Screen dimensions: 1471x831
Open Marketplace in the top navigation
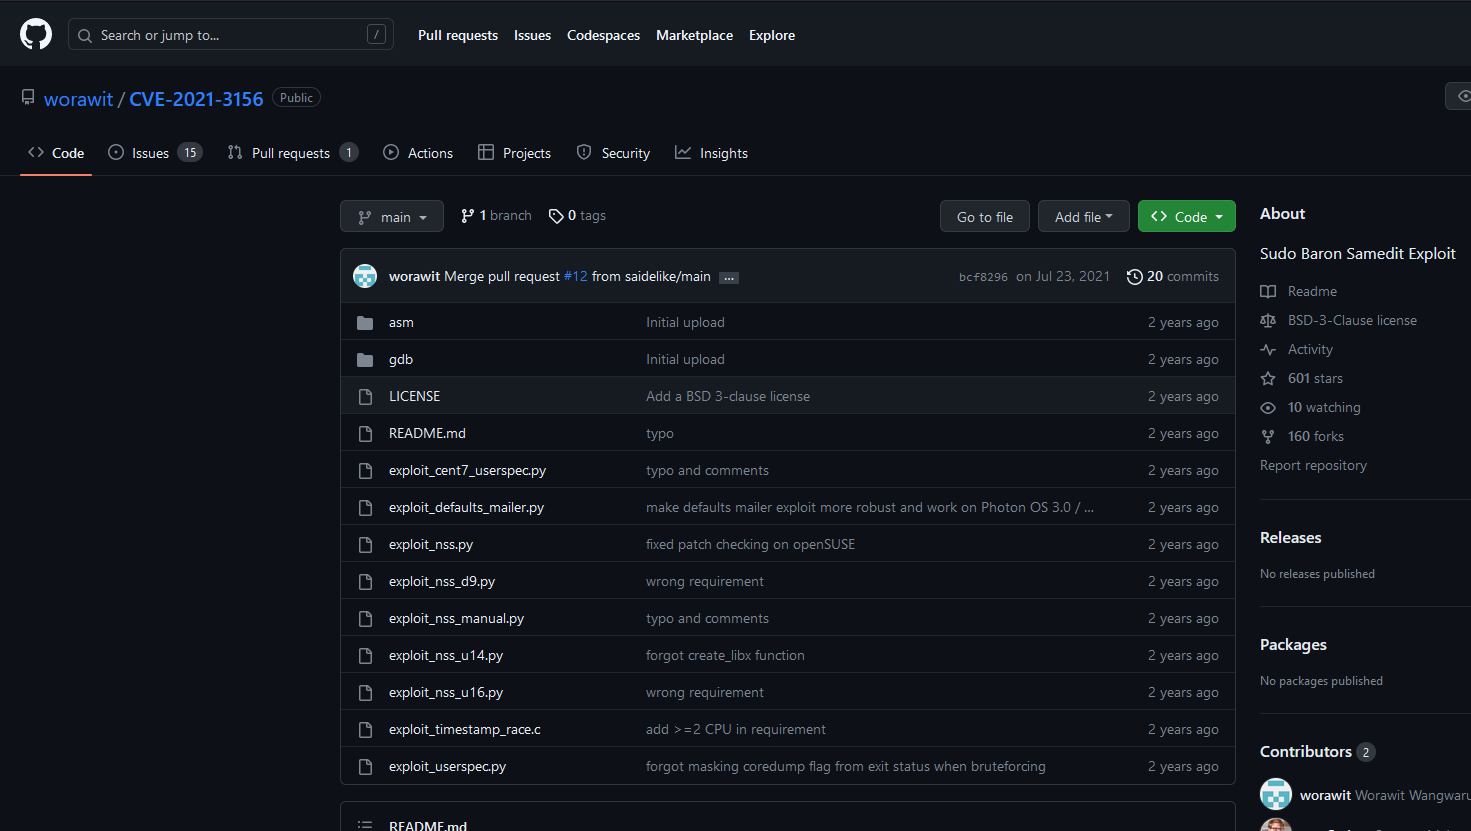(x=694, y=35)
